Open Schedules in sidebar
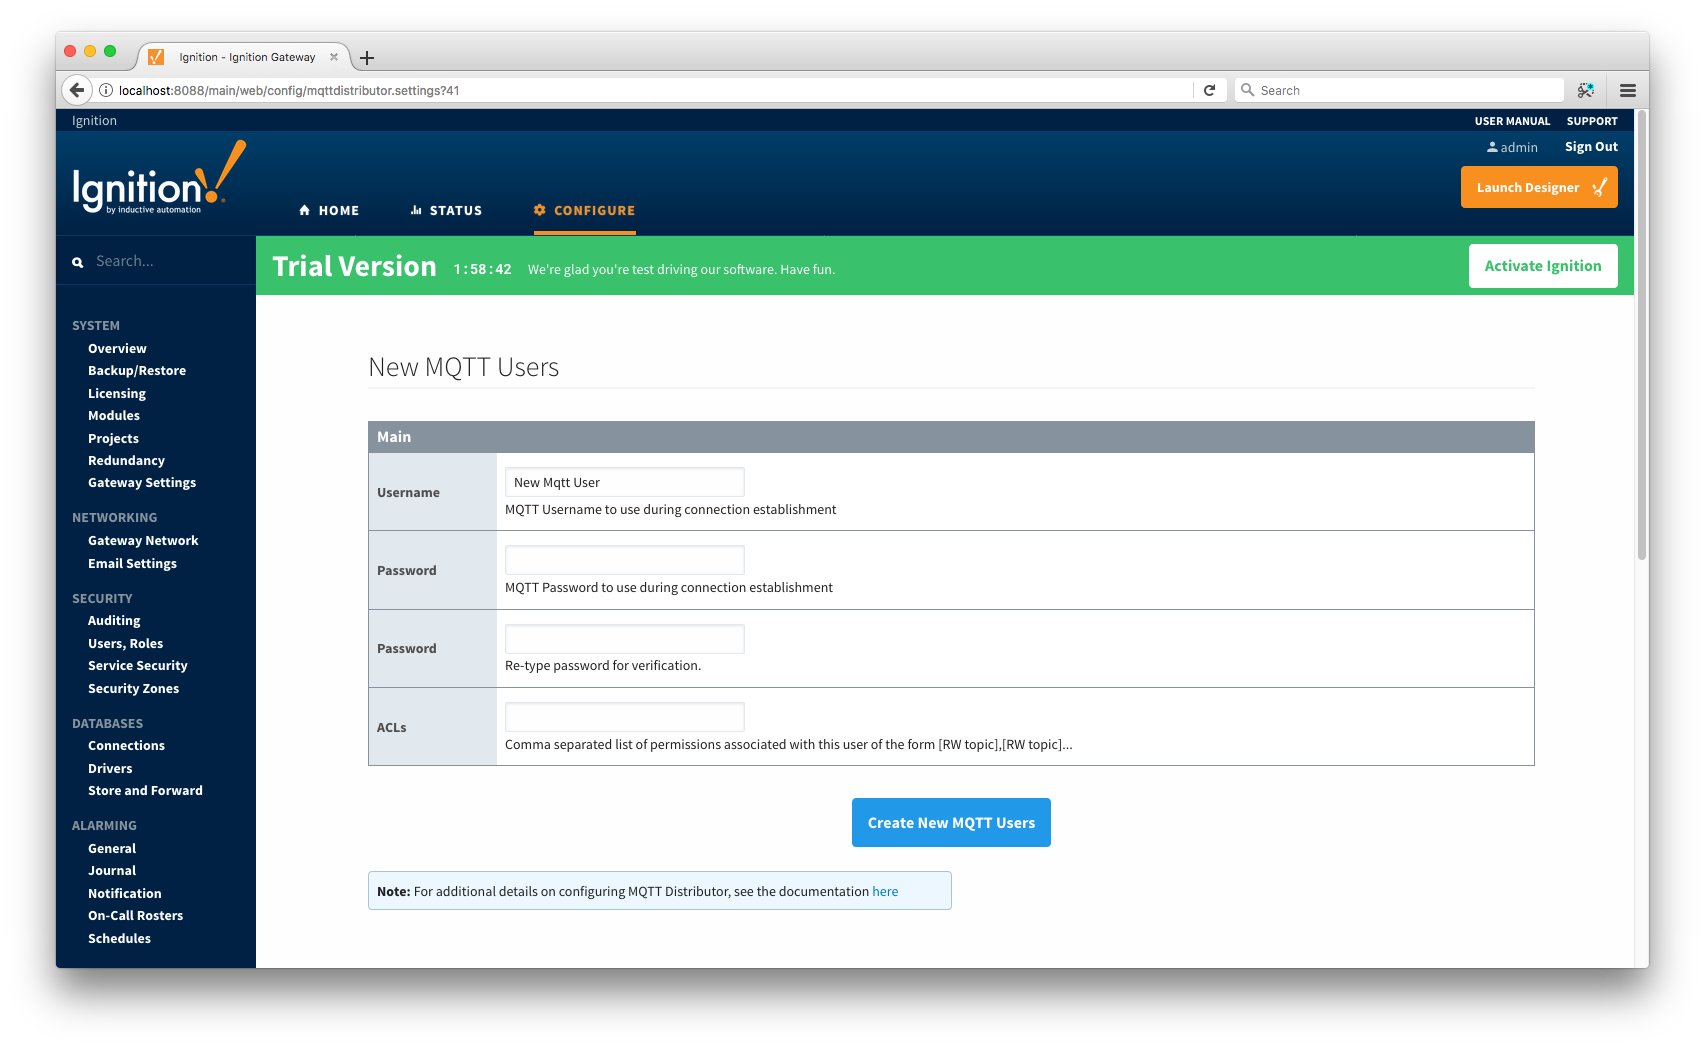The image size is (1705, 1048). 119,938
